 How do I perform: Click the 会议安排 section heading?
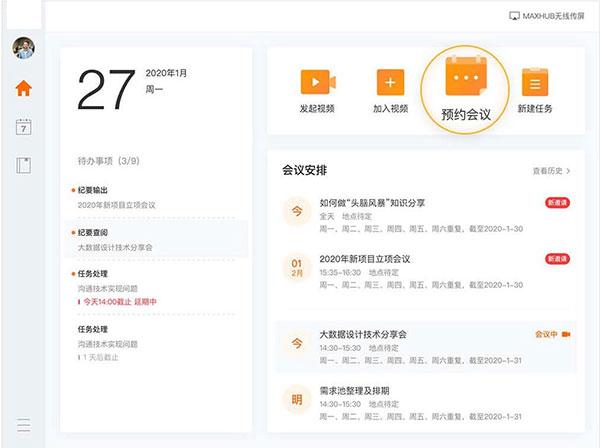tap(305, 170)
